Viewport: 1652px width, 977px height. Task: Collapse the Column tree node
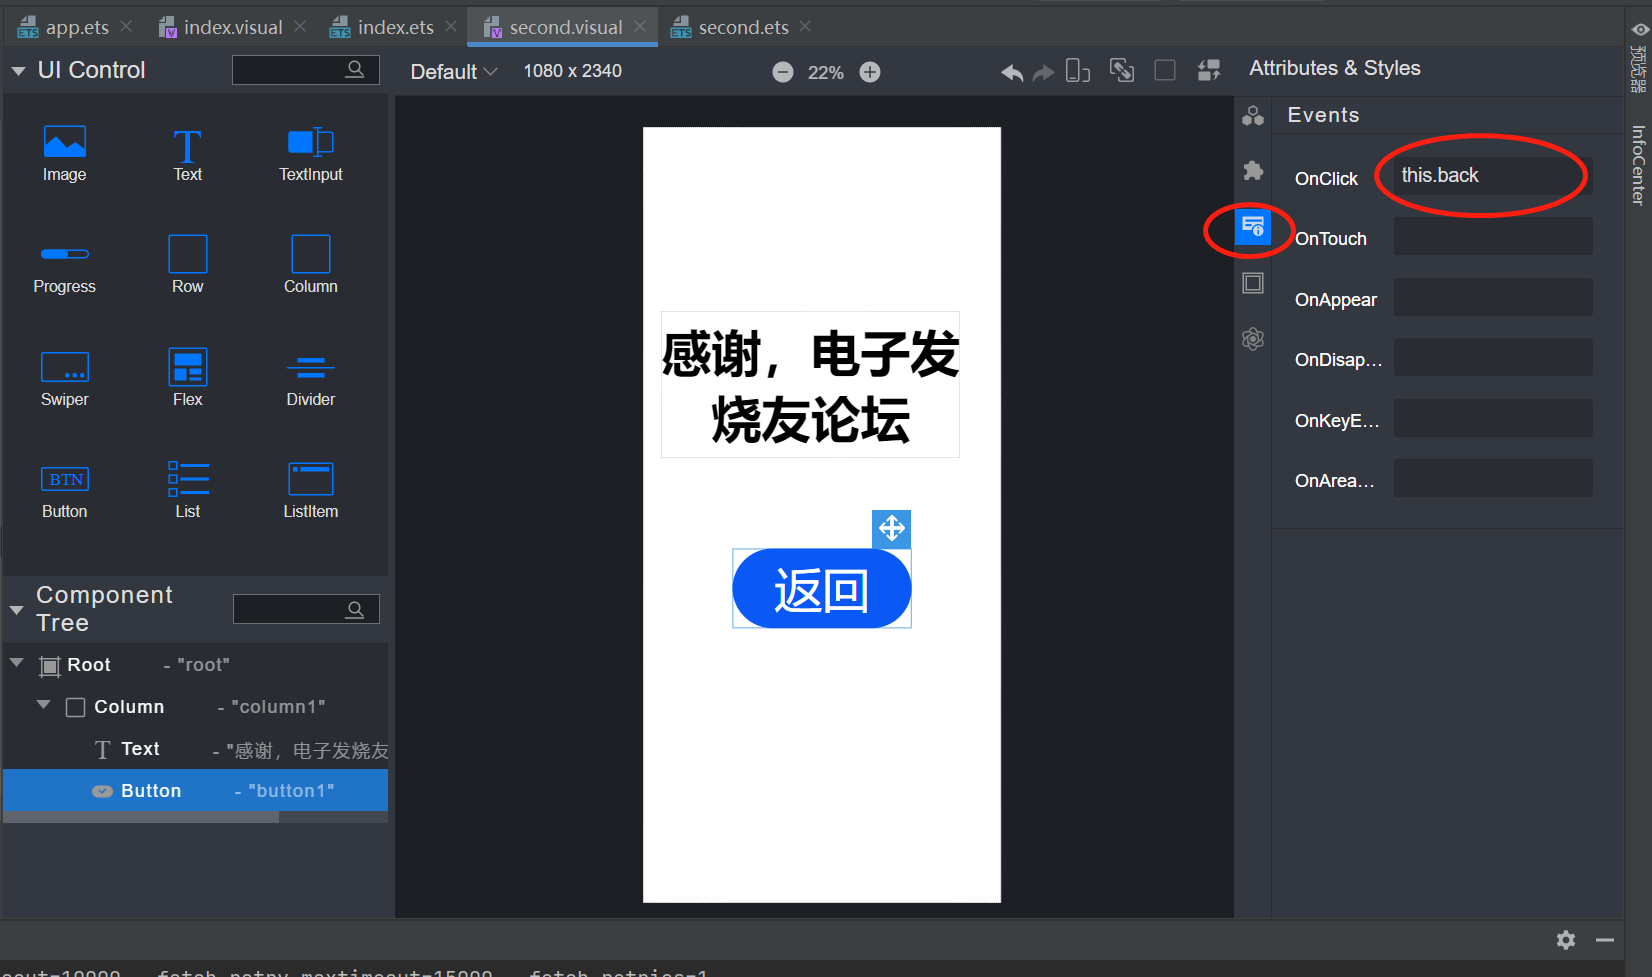tap(44, 705)
